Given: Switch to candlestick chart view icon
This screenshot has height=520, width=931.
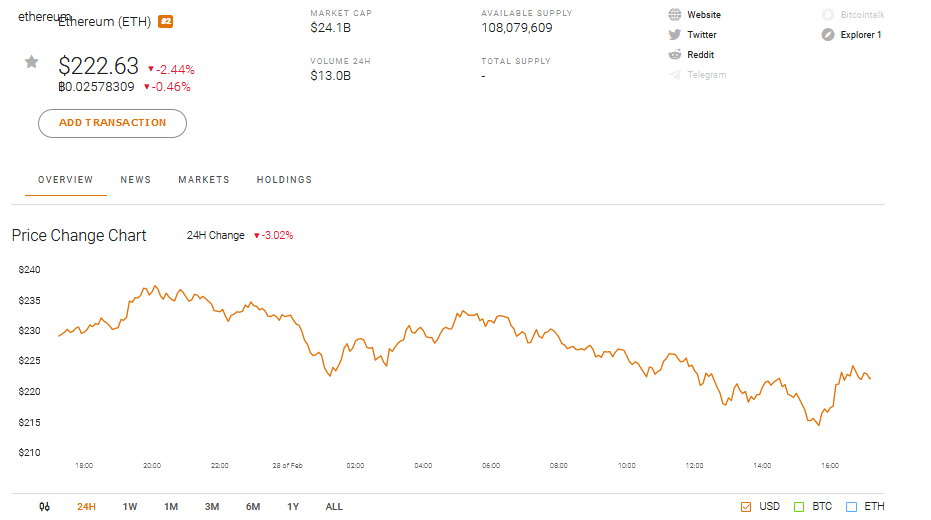Looking at the screenshot, I should 44,507.
